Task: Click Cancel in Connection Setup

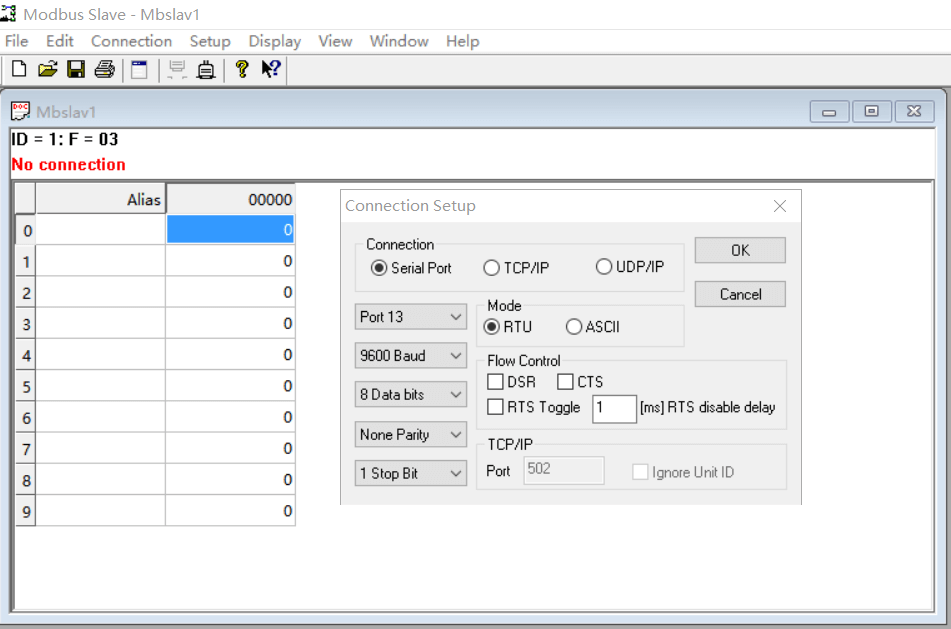Action: (x=740, y=294)
